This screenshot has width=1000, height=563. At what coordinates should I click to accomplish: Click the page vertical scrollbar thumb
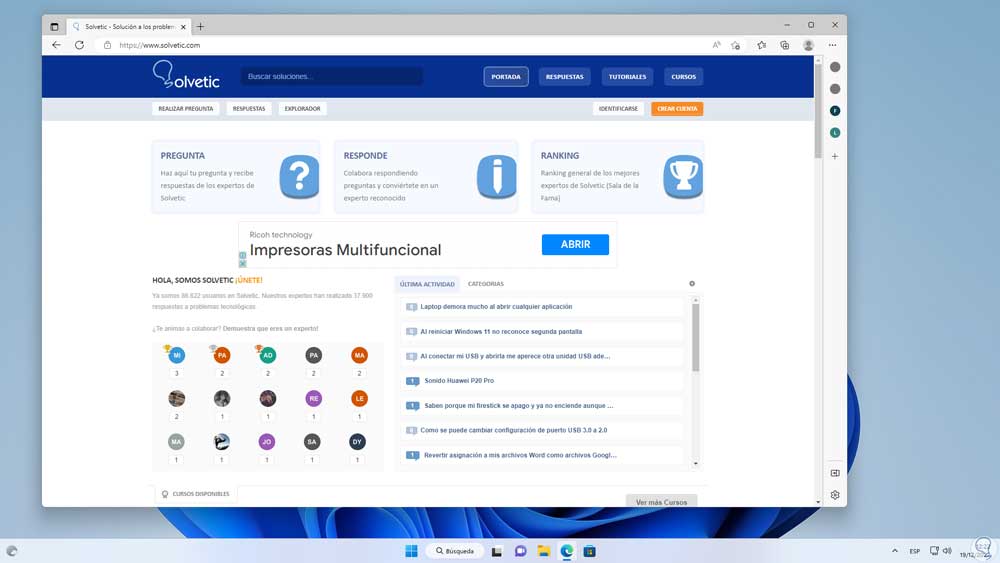click(818, 110)
